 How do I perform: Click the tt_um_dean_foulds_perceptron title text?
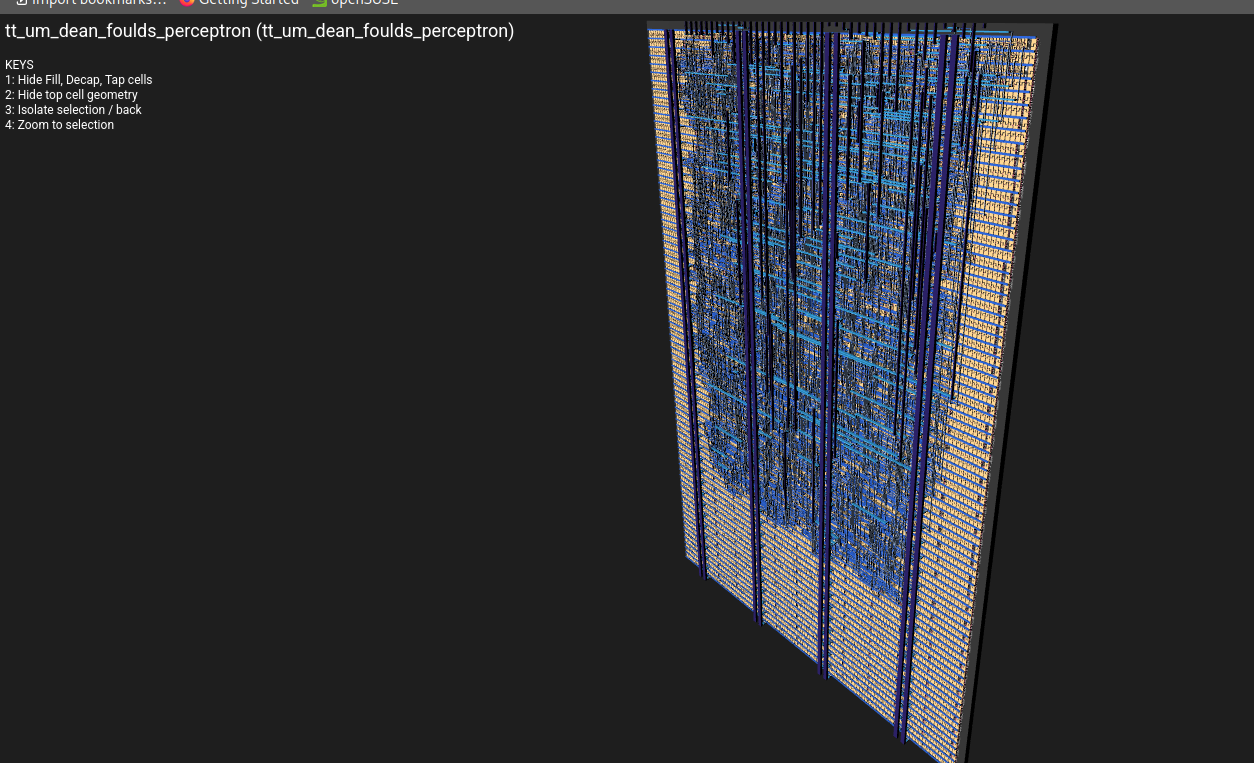pyautogui.click(x=260, y=31)
